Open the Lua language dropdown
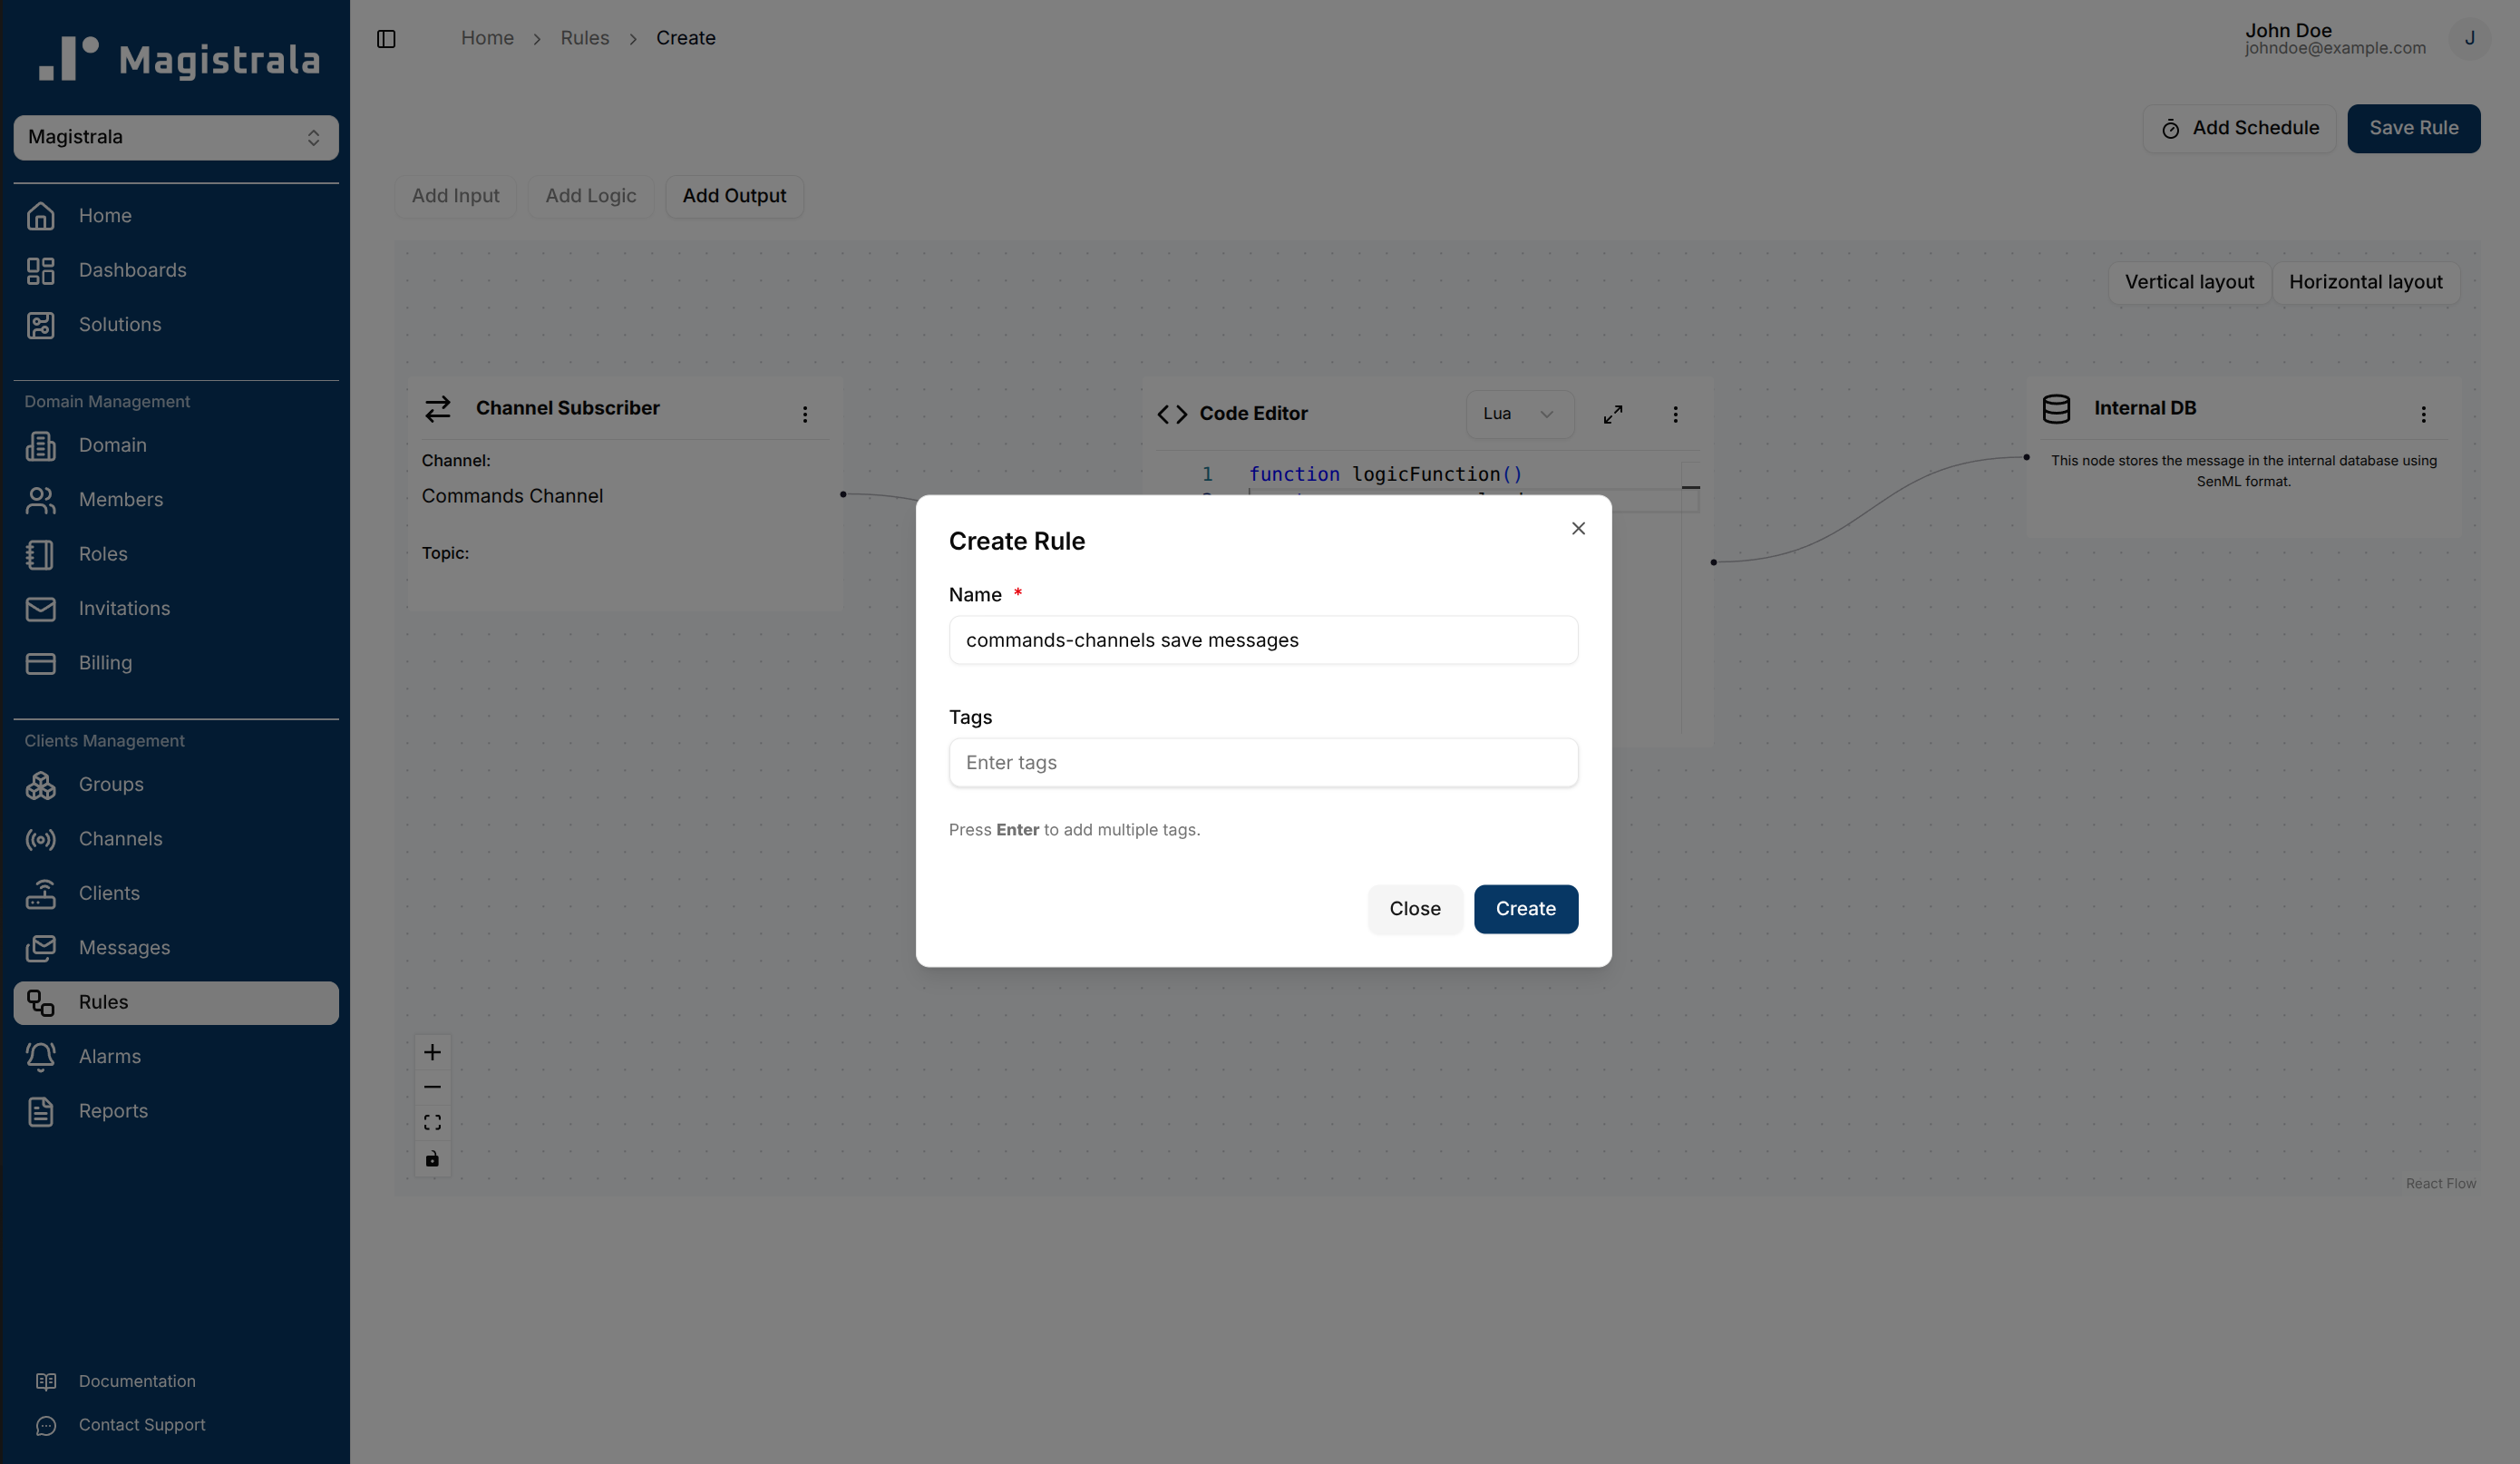 1519,414
